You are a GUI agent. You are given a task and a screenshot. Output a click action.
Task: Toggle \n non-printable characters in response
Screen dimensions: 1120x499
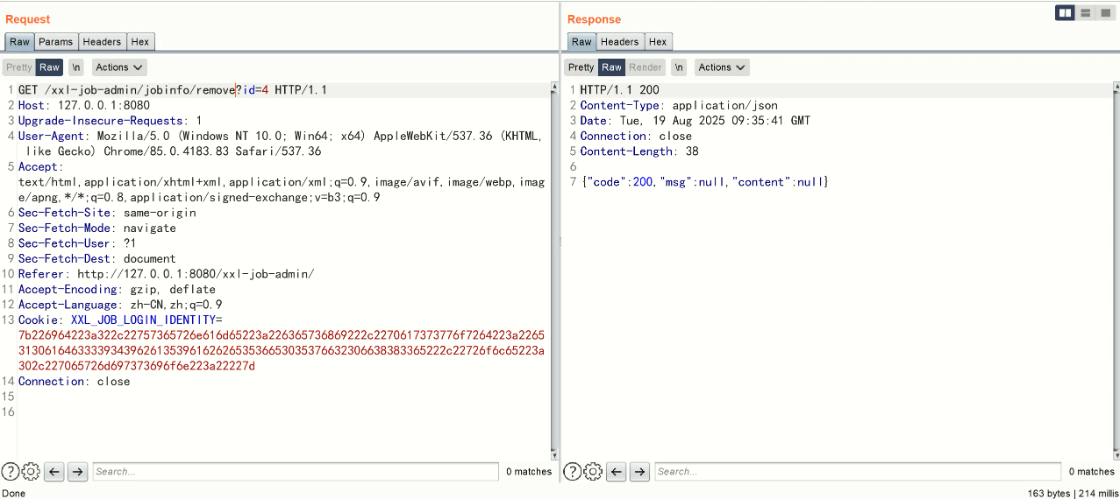click(679, 67)
